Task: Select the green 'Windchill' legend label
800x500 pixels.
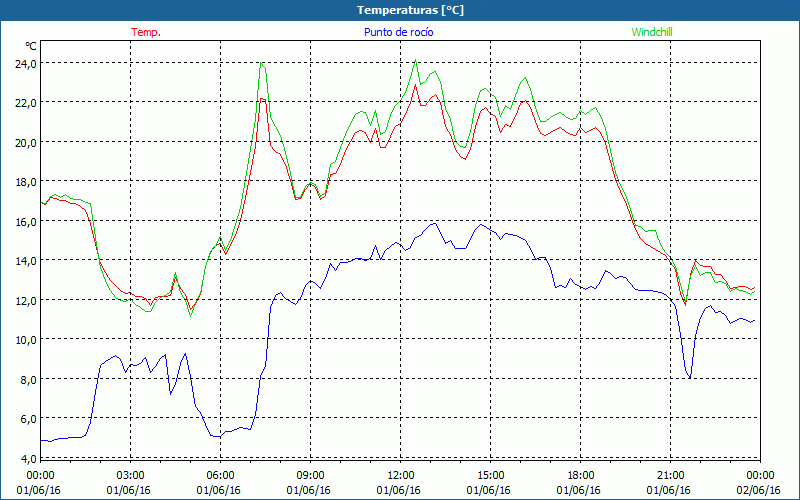Action: tap(652, 32)
